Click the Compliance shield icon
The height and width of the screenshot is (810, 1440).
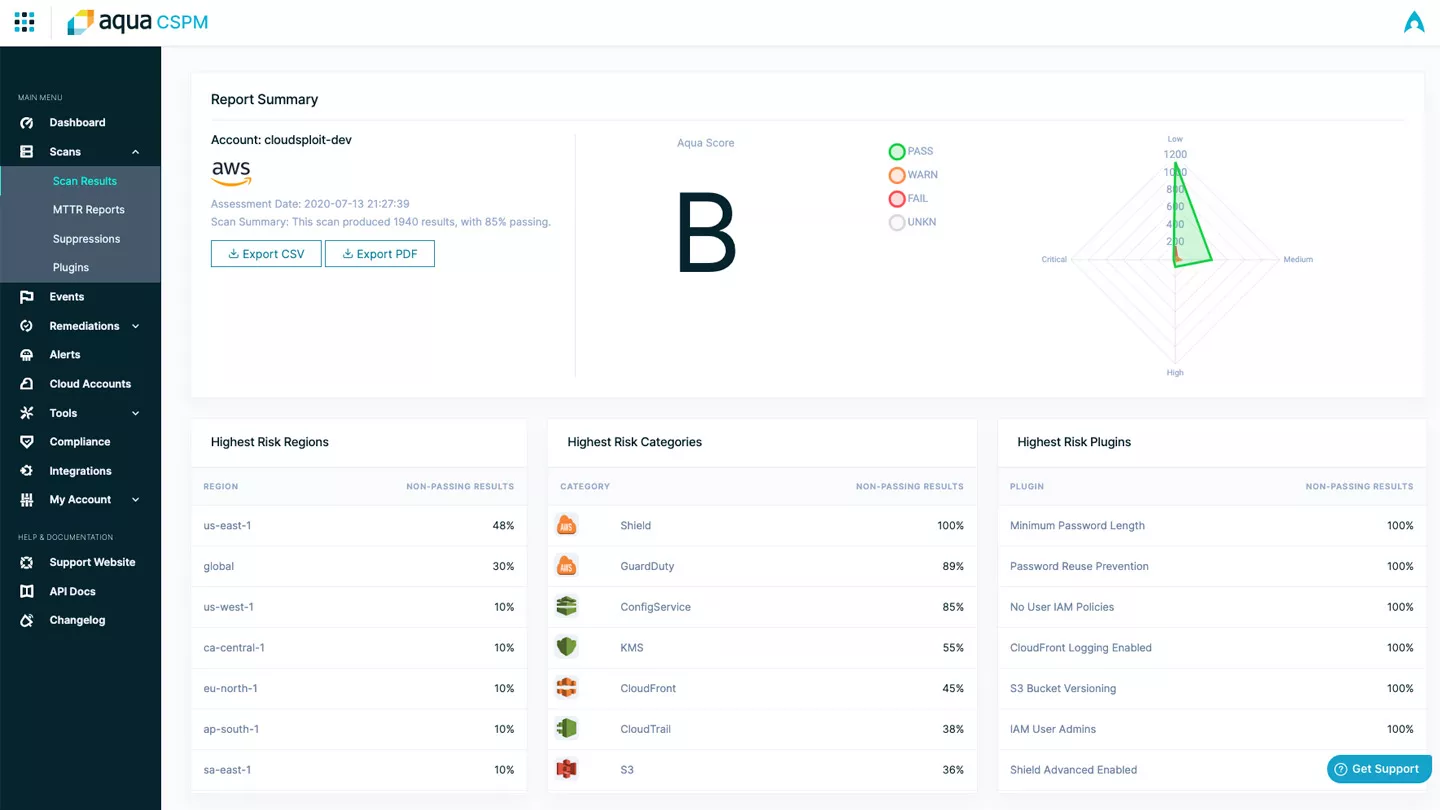[25, 441]
